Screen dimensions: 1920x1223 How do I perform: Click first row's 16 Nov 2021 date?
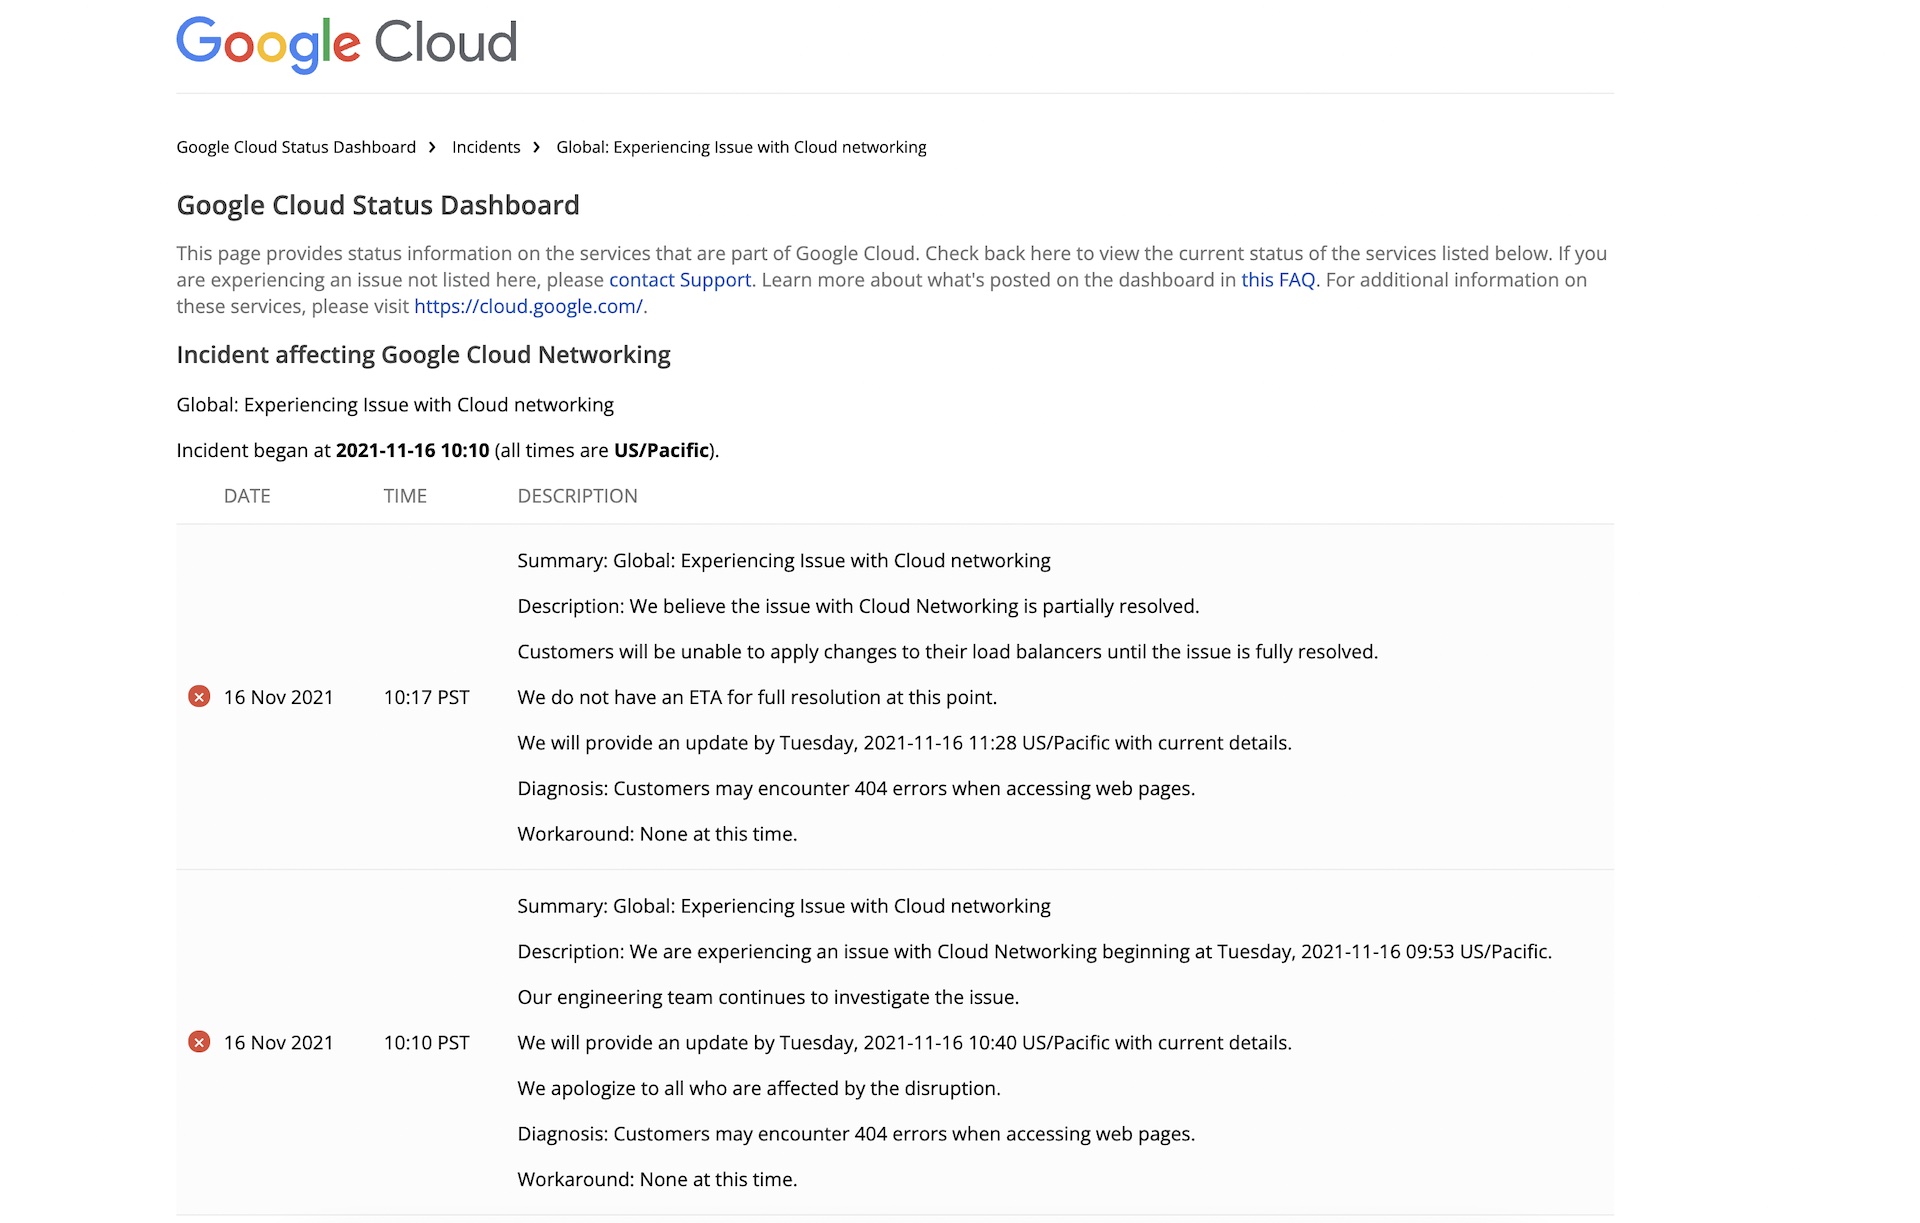pyautogui.click(x=278, y=697)
